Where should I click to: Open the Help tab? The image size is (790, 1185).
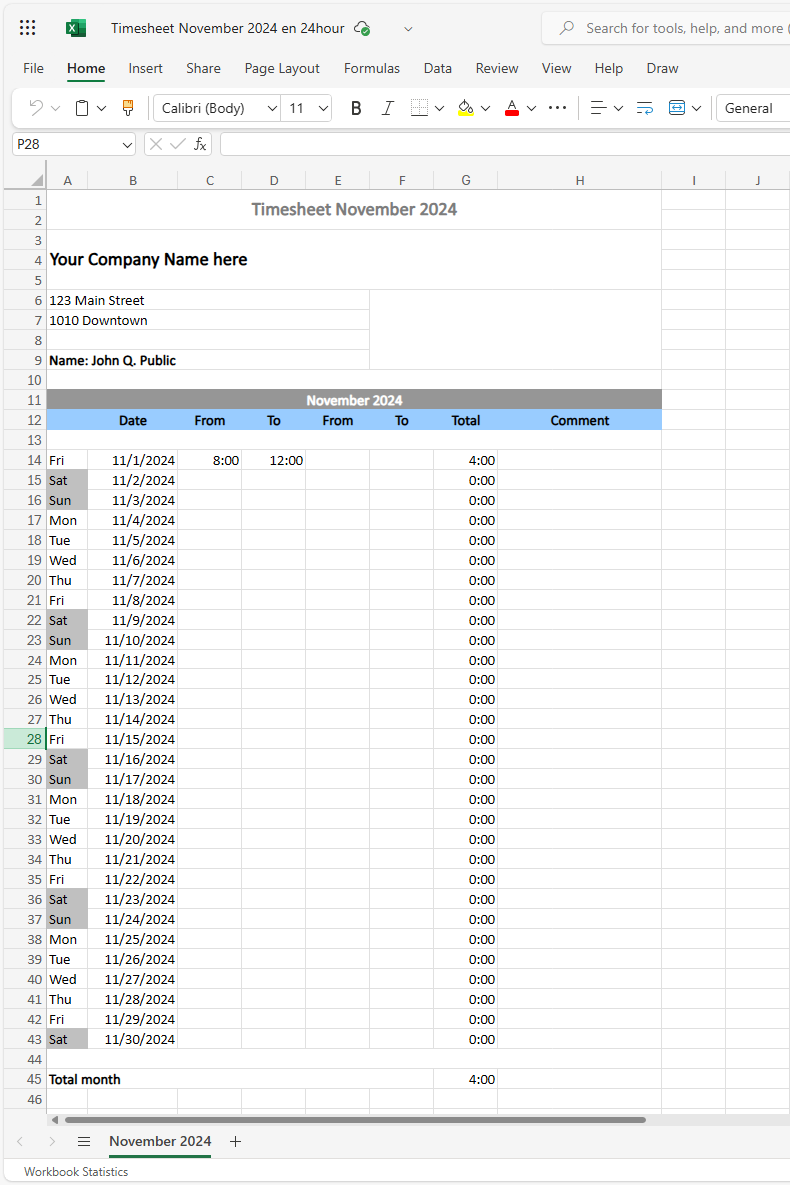pos(609,68)
